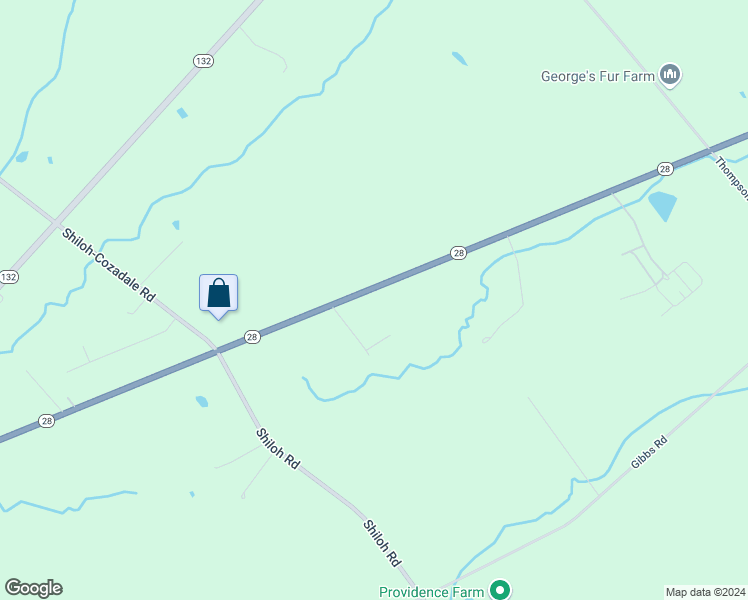The width and height of the screenshot is (748, 600).
Task: Click the large blue pond near Route 28
Action: click(663, 206)
